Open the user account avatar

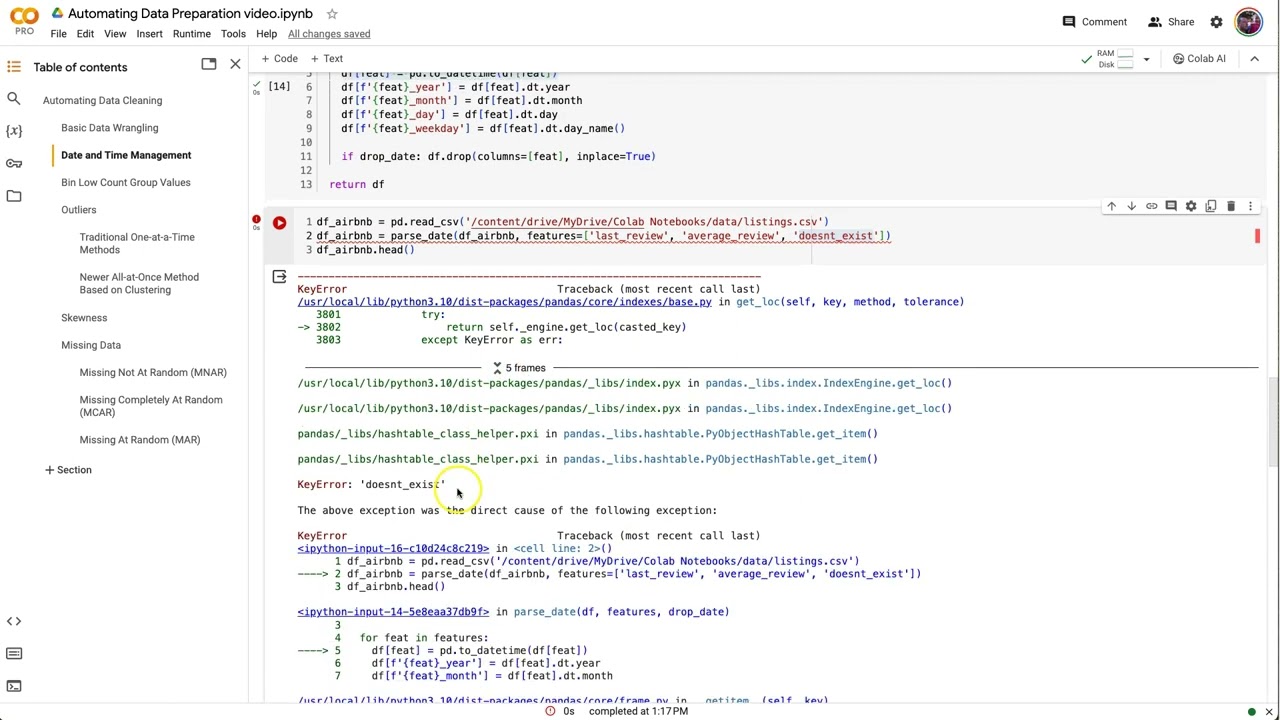click(1248, 21)
